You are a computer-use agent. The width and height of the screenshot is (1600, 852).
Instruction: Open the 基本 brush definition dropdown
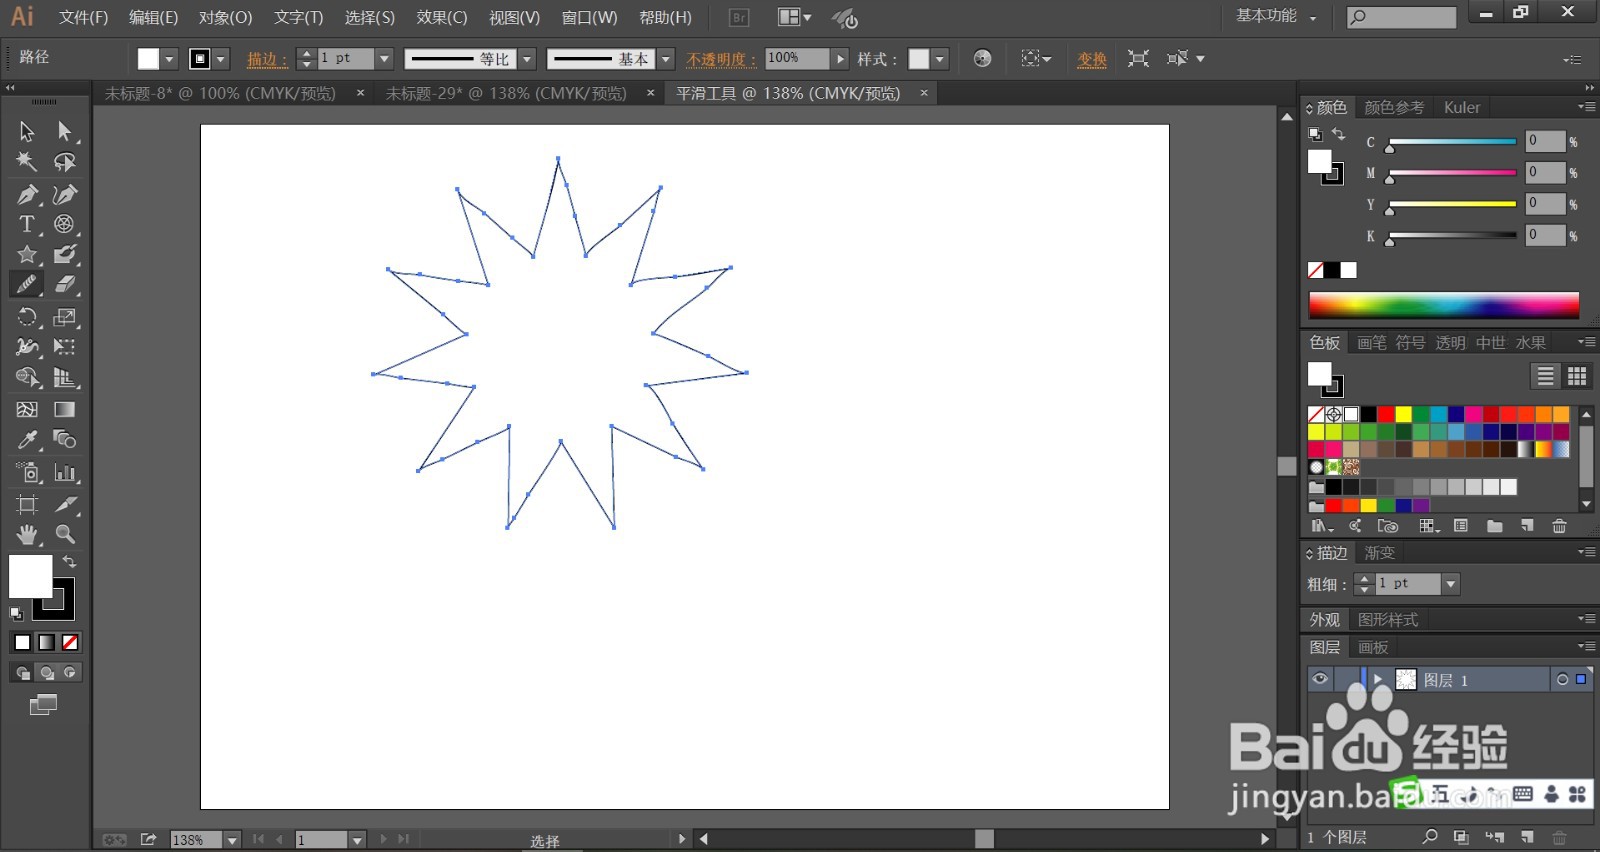(666, 59)
